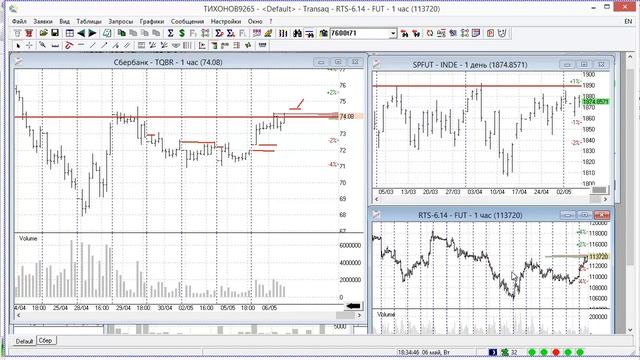Click the green right arrow toolbar icon
Screen dimensions: 640x360
tap(93, 33)
